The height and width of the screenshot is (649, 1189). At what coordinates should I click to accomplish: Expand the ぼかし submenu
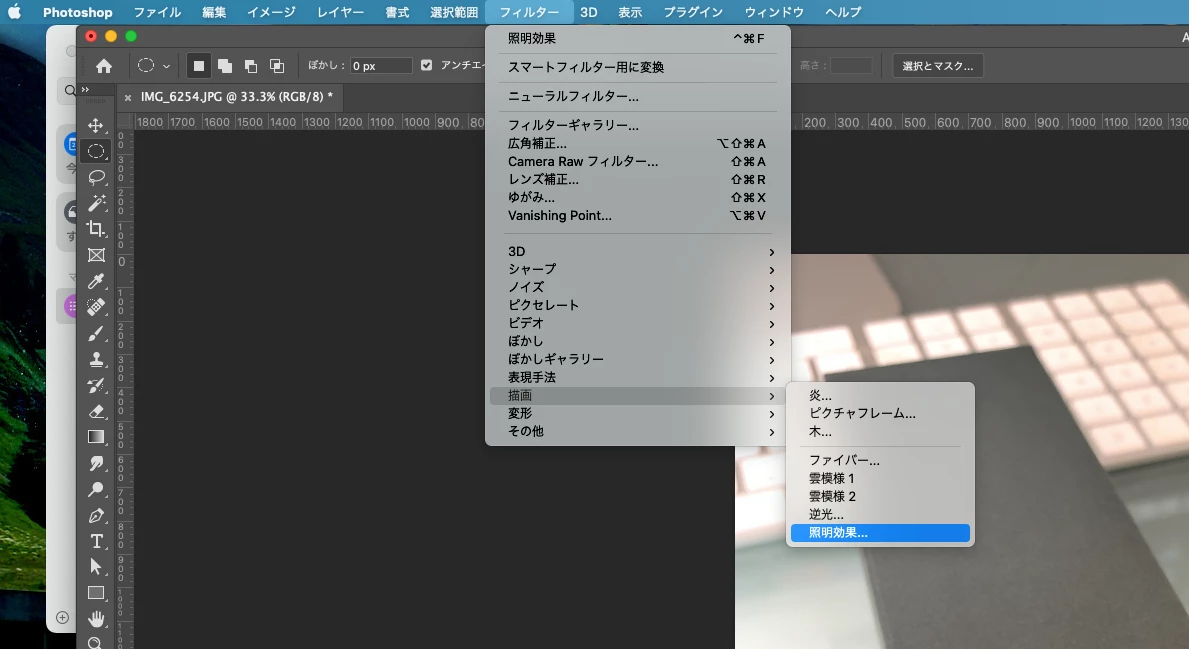tap(638, 341)
